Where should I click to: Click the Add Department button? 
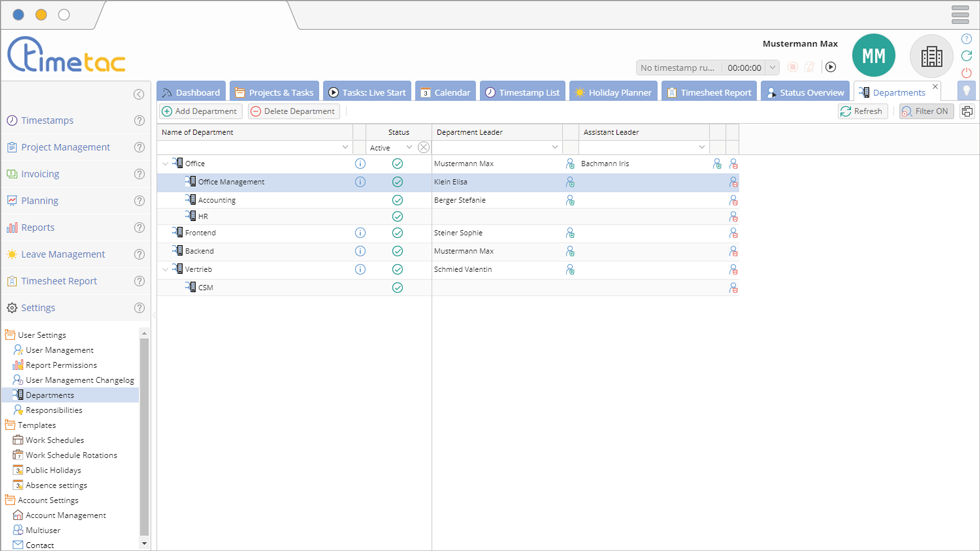pyautogui.click(x=200, y=112)
